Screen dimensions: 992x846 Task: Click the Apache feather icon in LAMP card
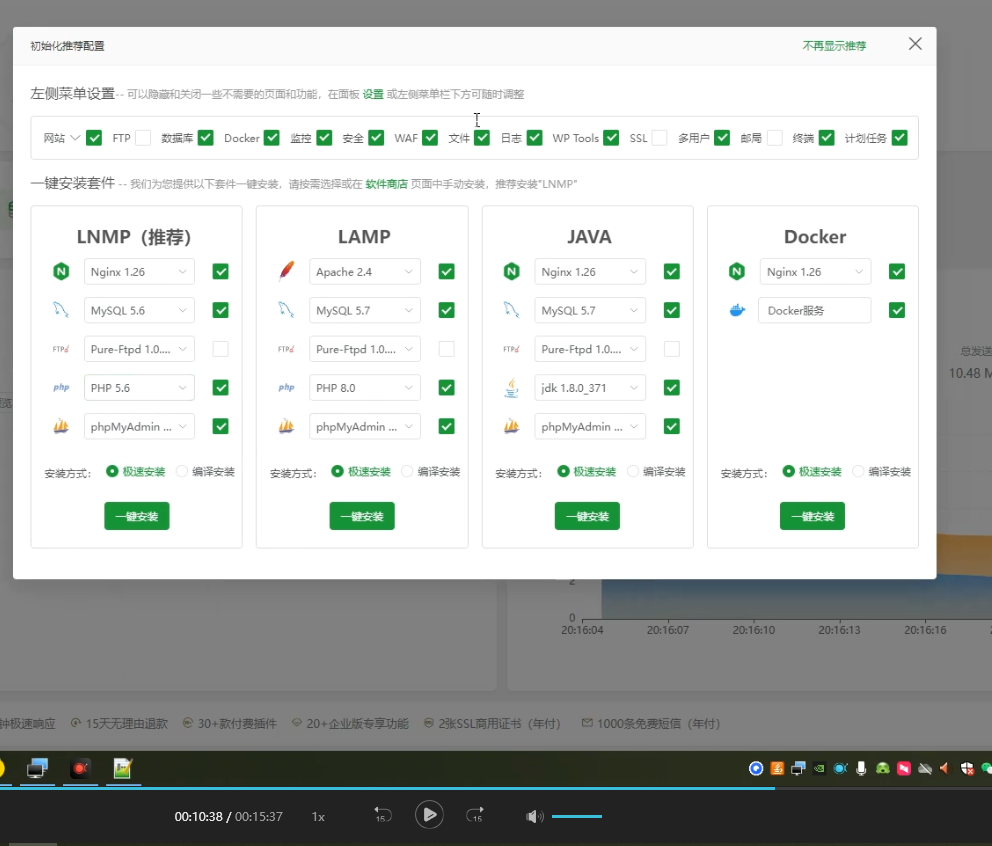click(287, 271)
